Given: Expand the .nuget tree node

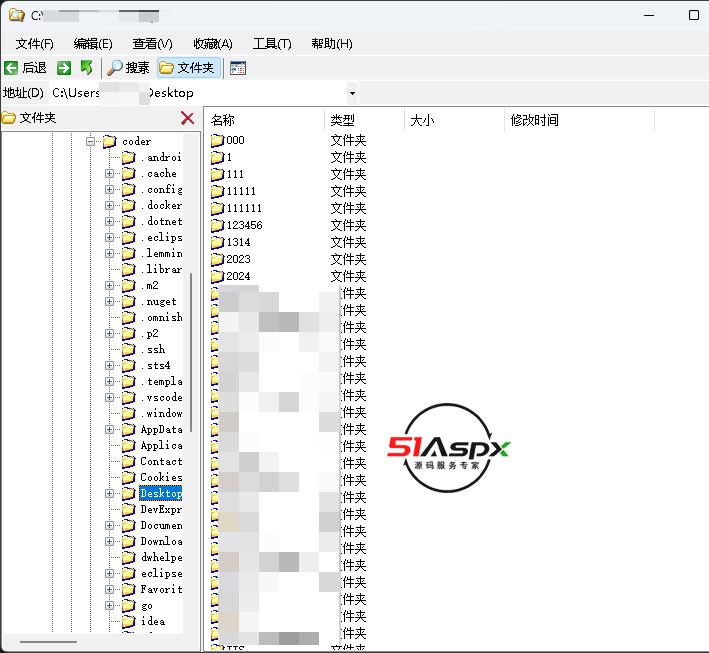Looking at the screenshot, I should click(109, 302).
